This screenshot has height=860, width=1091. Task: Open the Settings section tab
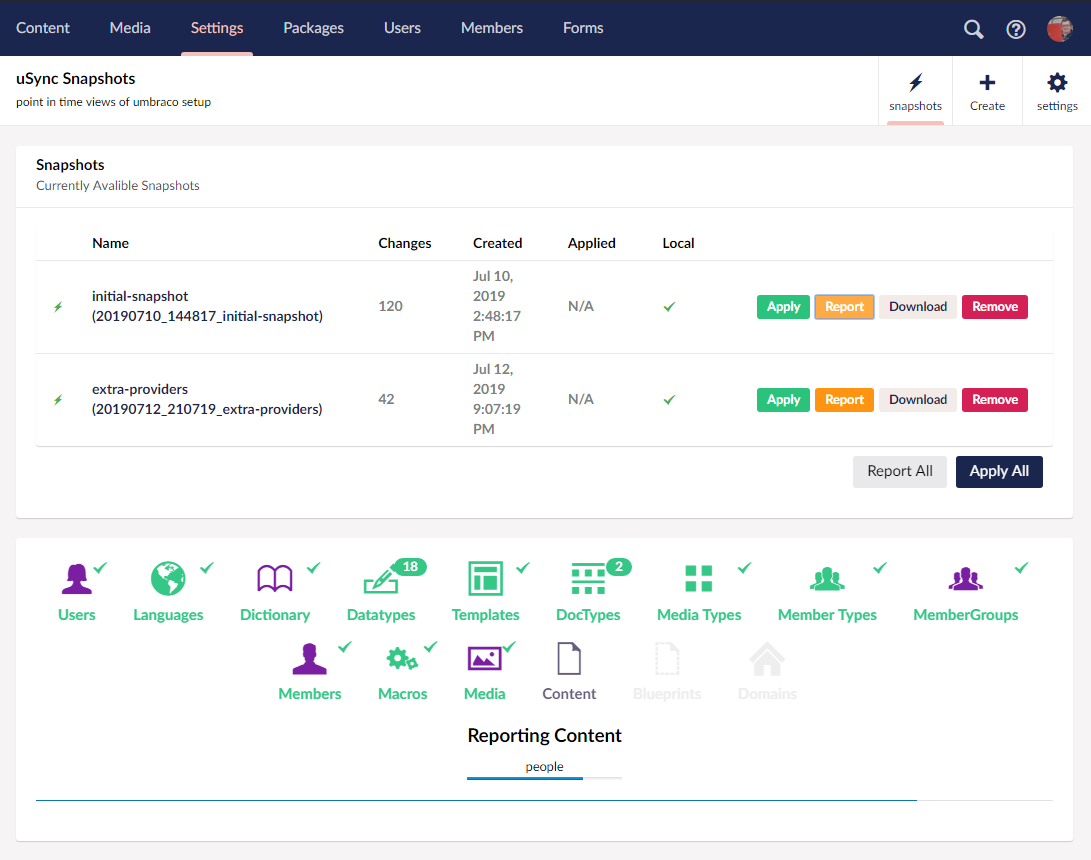tap(217, 28)
